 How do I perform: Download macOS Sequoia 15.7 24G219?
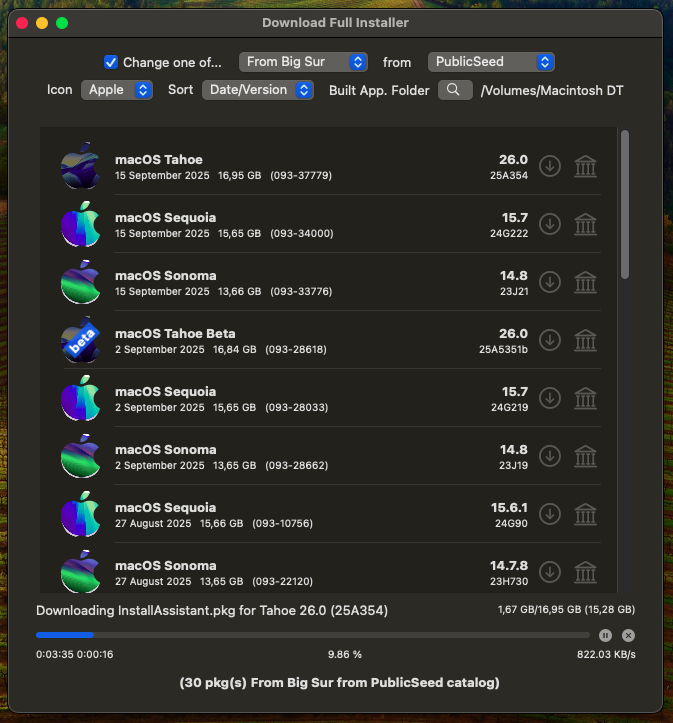coord(550,398)
